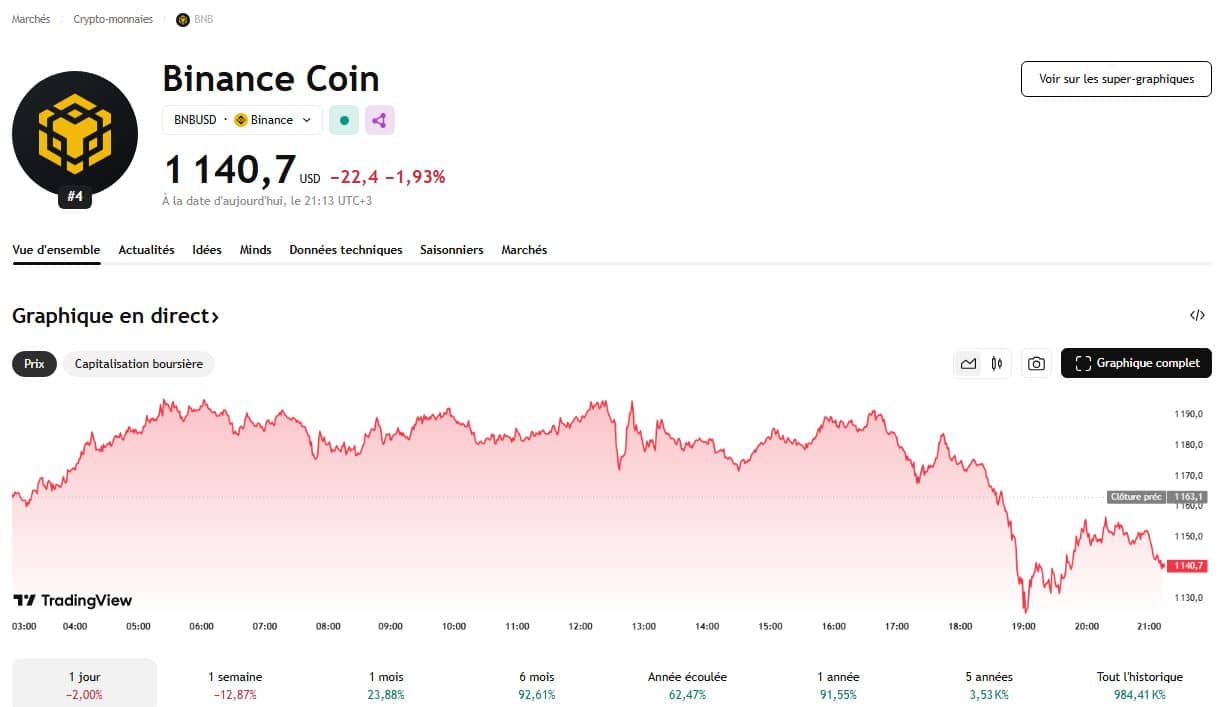Click the Crypto-monnaies breadcrumb link
1225x707 pixels.
[113, 19]
